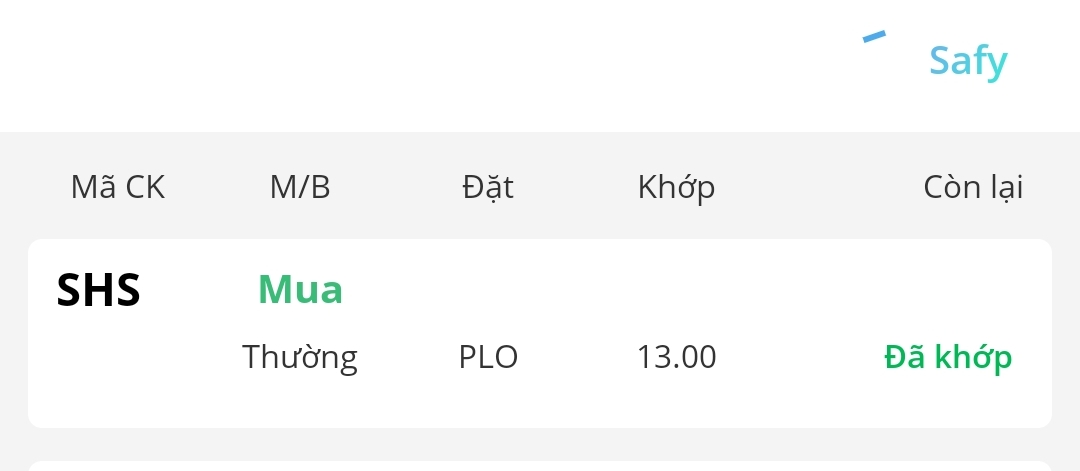The width and height of the screenshot is (1080, 471).
Task: Select the M/B column header
Action: (x=300, y=187)
